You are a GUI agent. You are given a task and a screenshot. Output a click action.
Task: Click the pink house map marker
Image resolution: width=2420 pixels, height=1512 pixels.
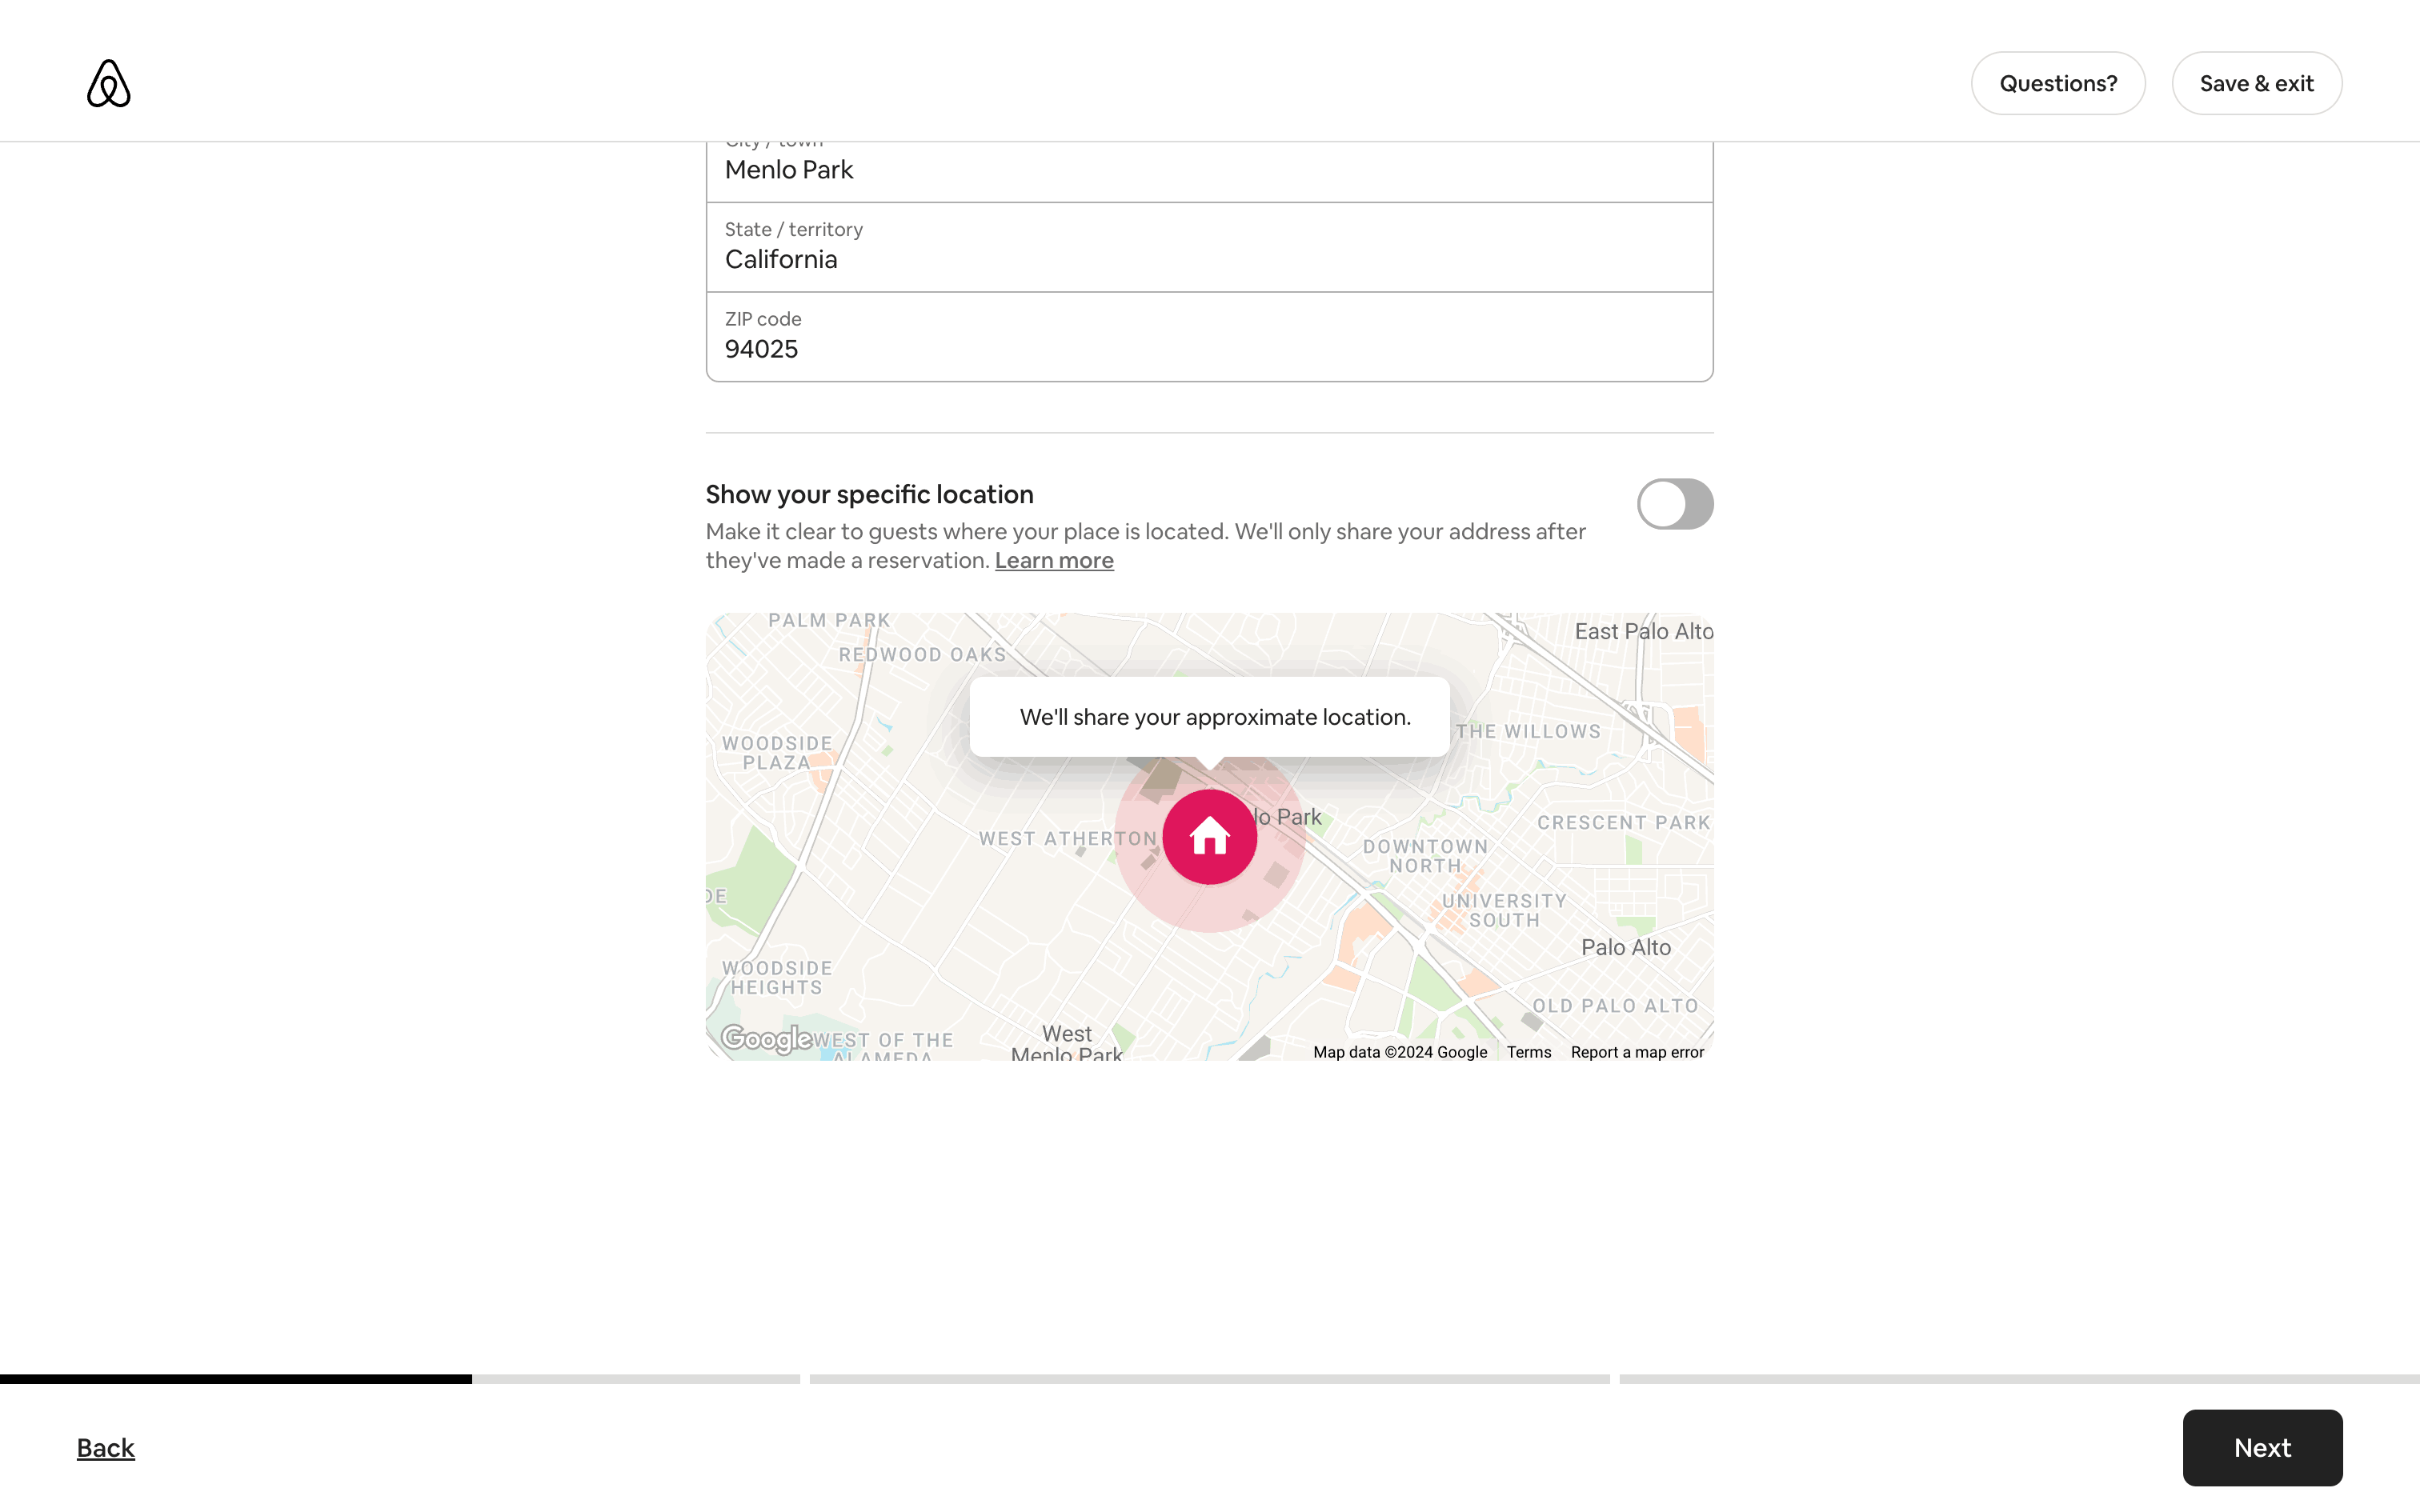[1209, 836]
